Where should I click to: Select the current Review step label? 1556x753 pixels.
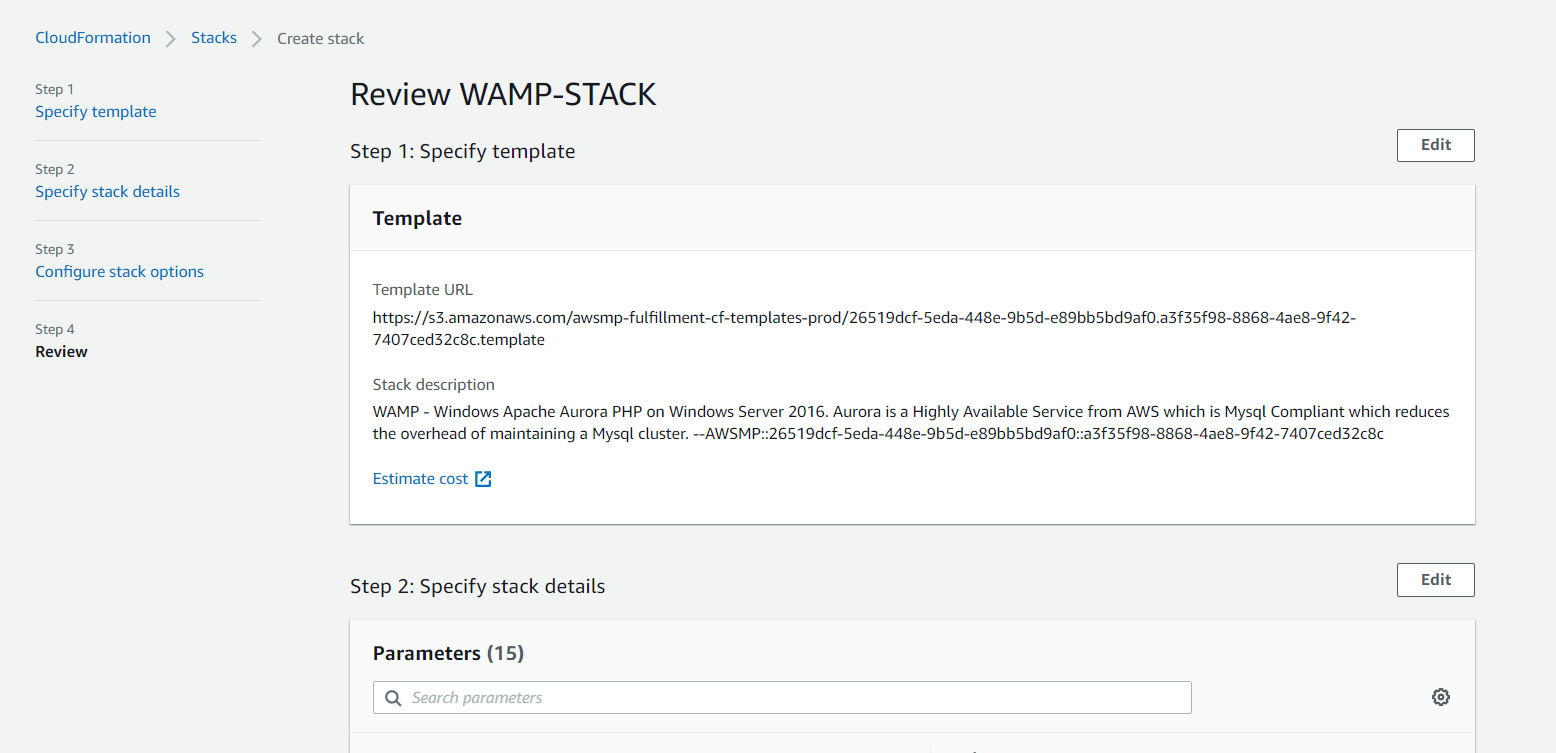62,352
